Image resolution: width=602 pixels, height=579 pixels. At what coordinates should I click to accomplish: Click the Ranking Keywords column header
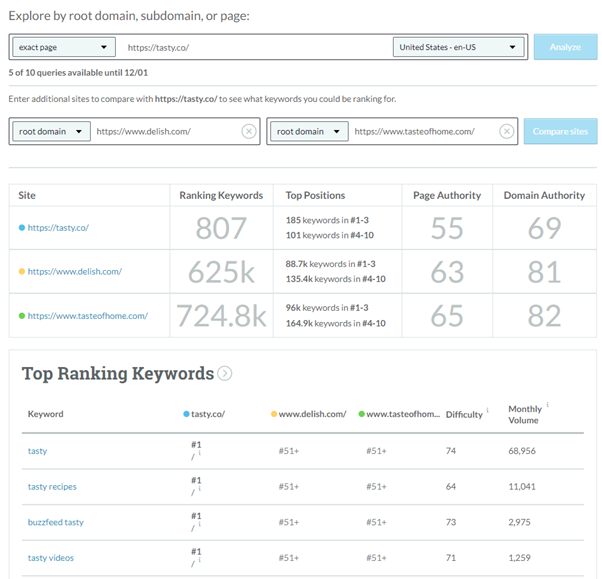click(221, 195)
